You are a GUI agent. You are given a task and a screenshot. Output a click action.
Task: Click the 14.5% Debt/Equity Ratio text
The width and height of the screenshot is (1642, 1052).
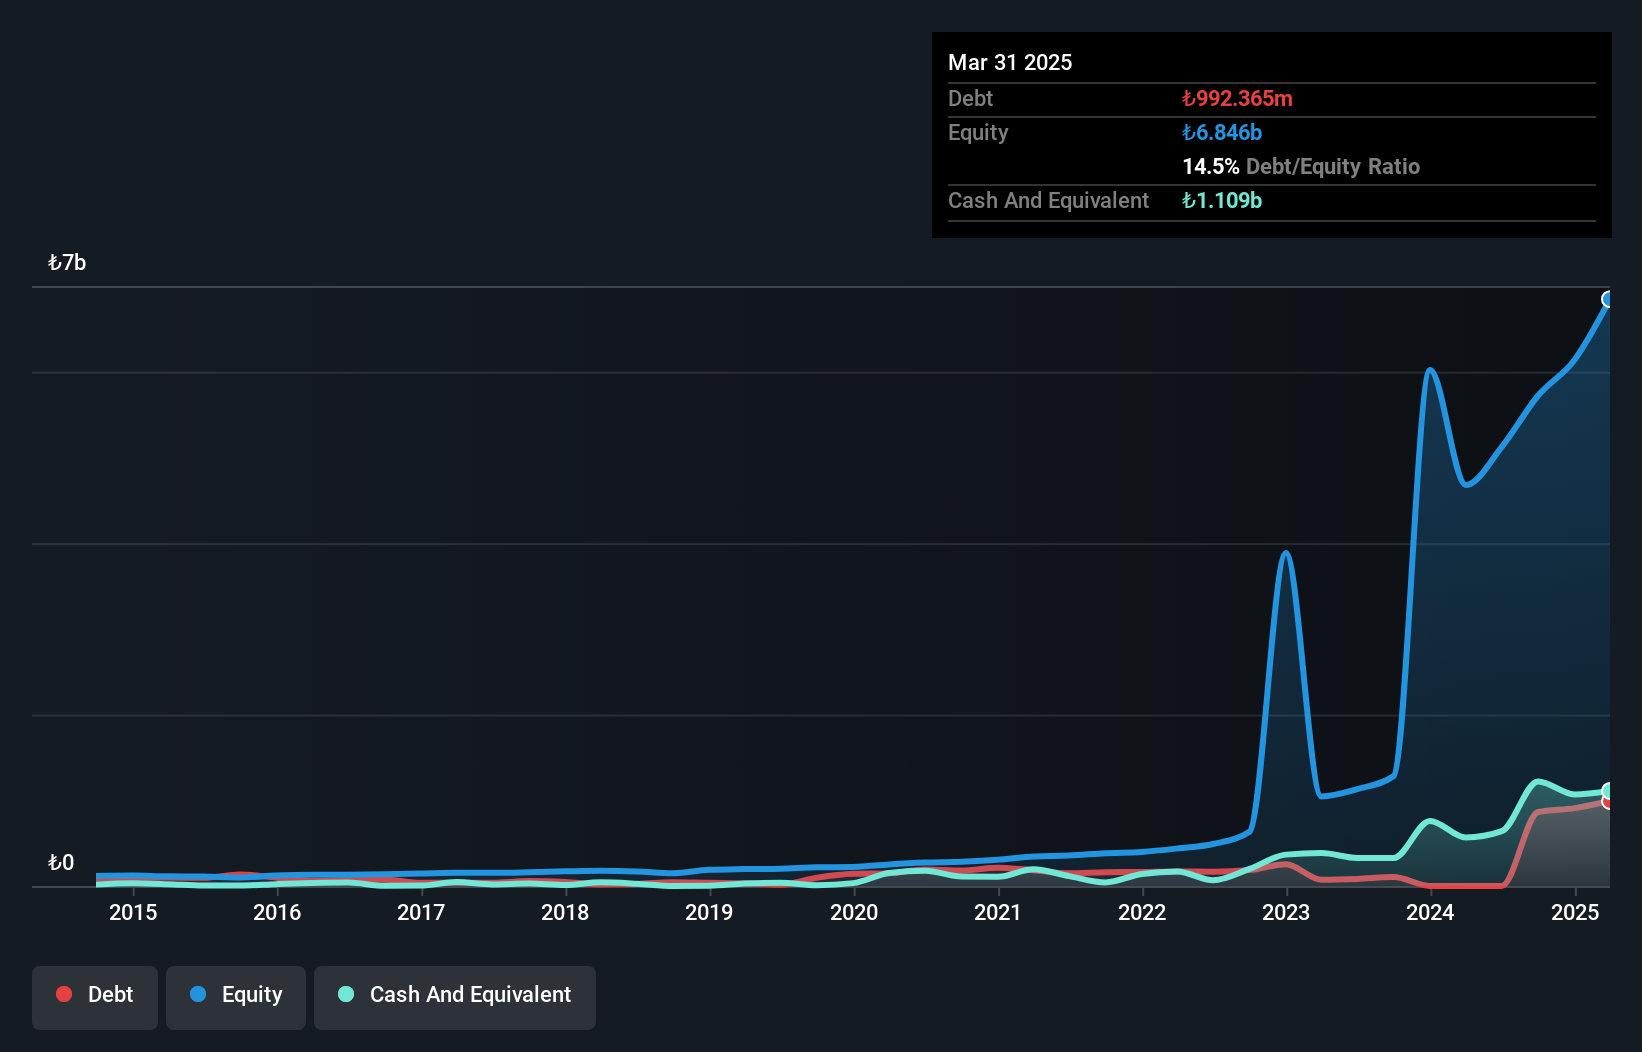(1301, 166)
